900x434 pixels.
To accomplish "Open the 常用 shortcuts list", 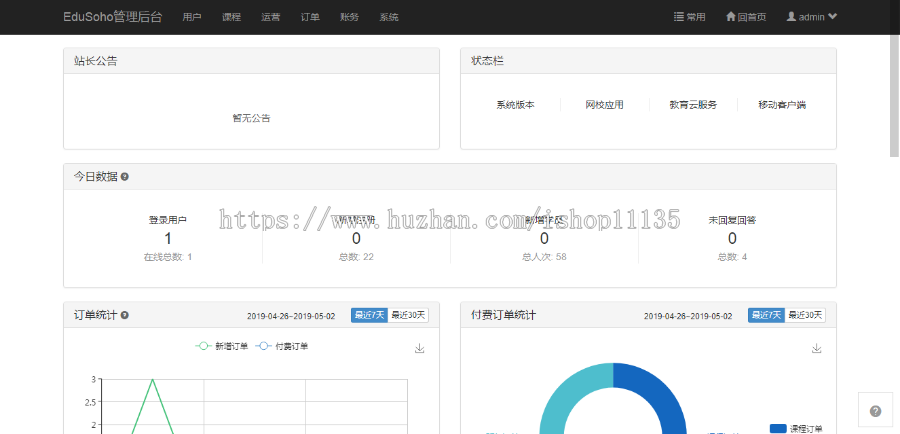I will click(x=689, y=17).
